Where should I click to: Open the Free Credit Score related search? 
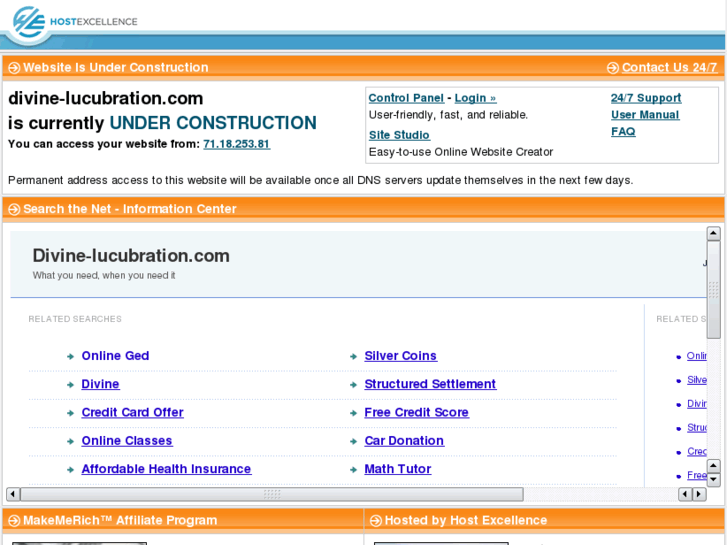(416, 412)
